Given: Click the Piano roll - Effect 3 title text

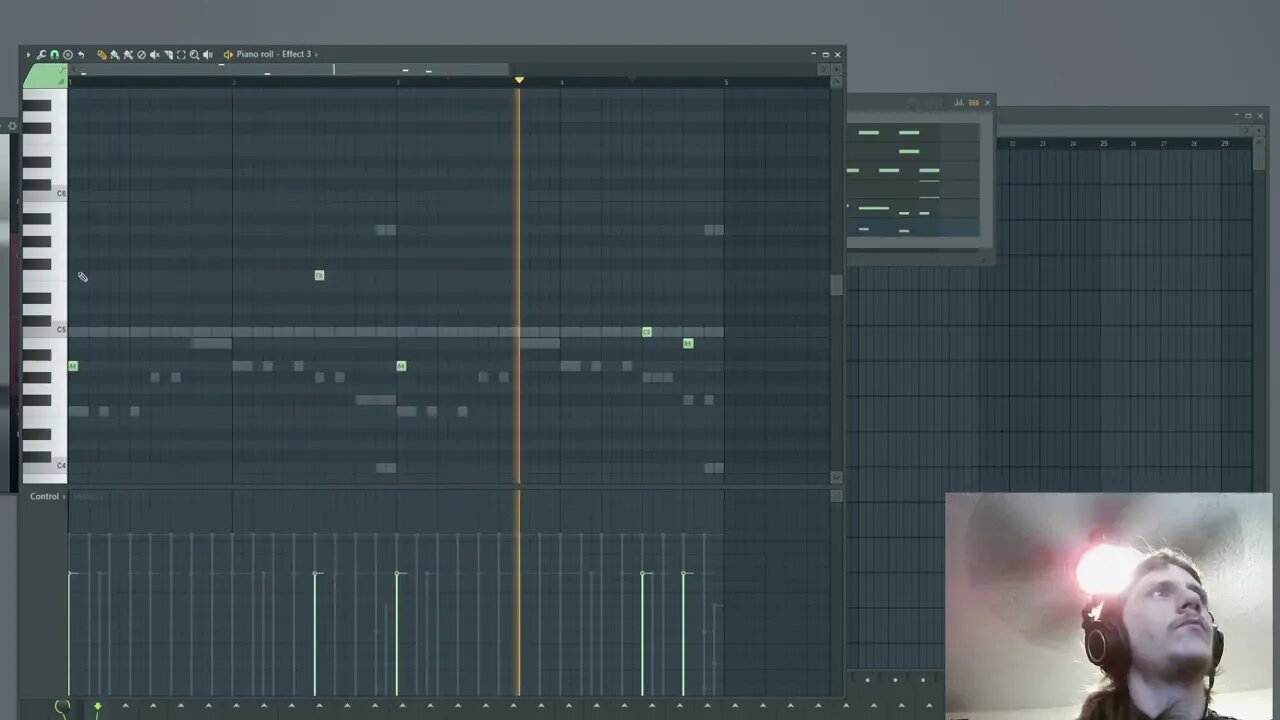Looking at the screenshot, I should click(x=274, y=54).
